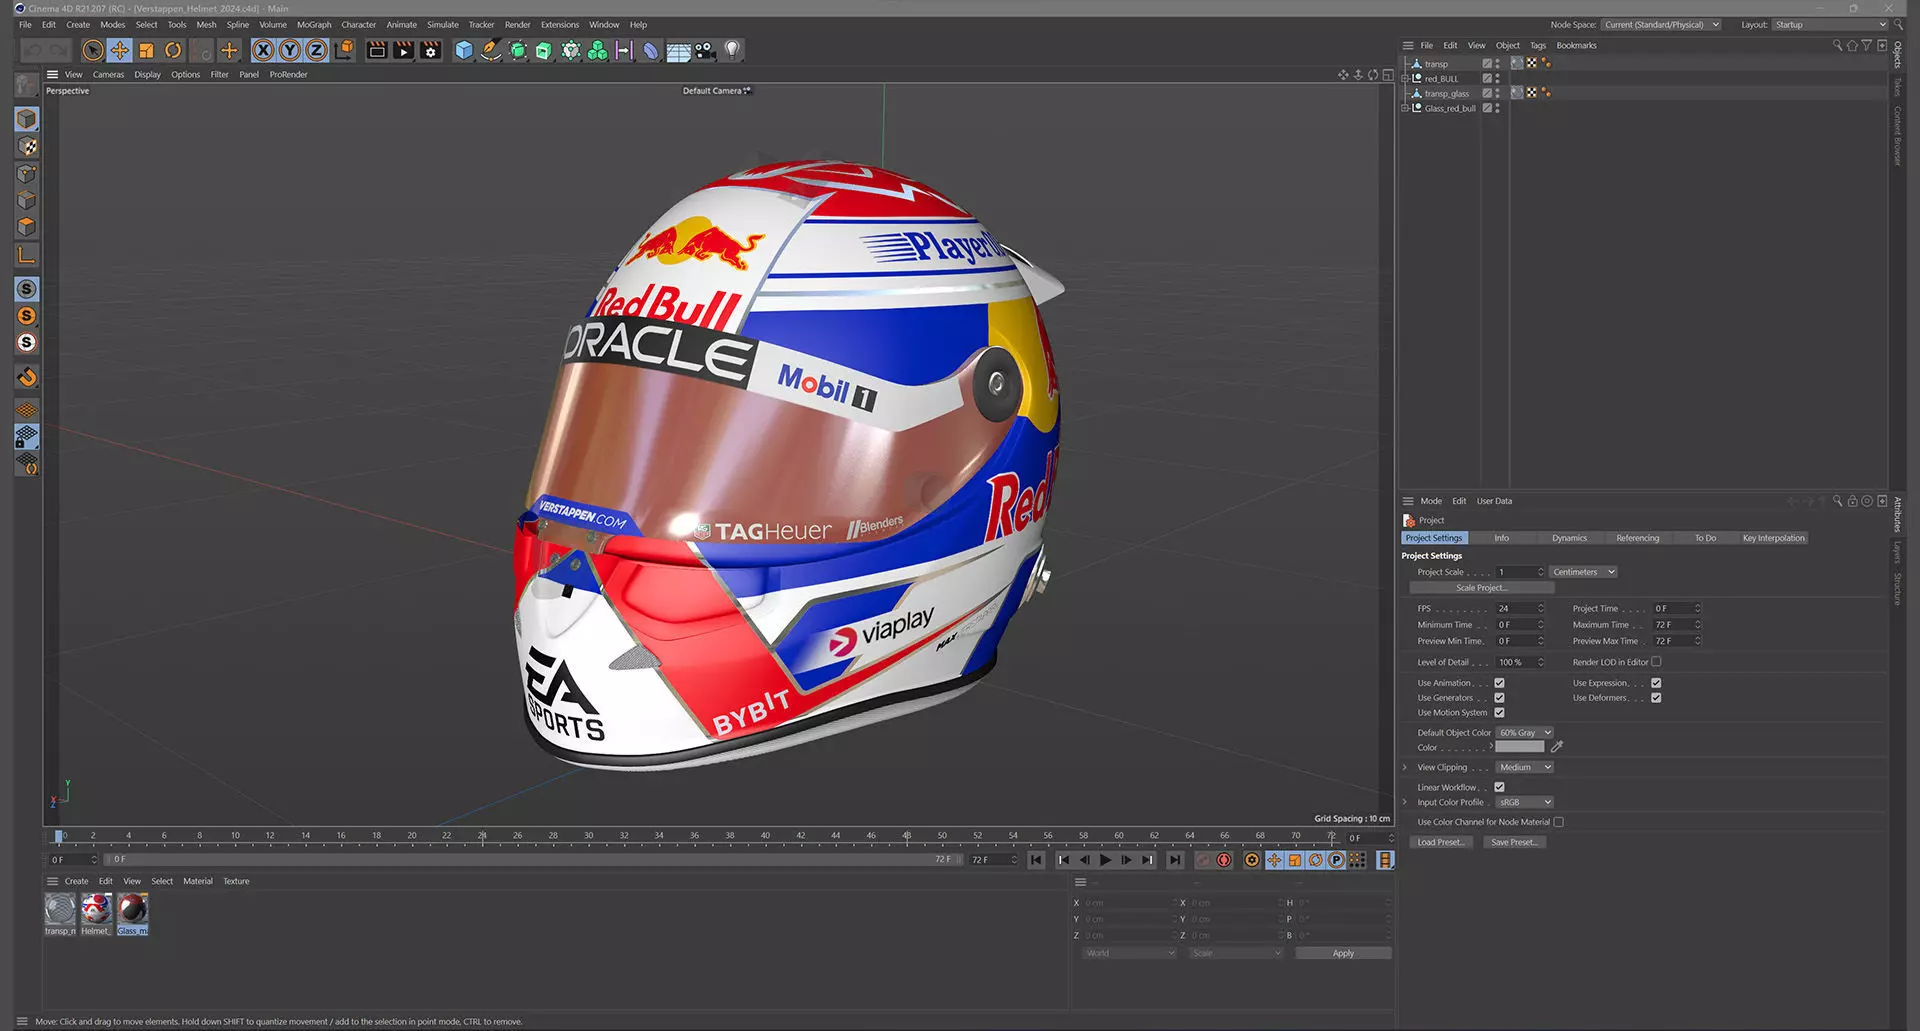
Task: Go to end of animation
Action: click(1175, 860)
